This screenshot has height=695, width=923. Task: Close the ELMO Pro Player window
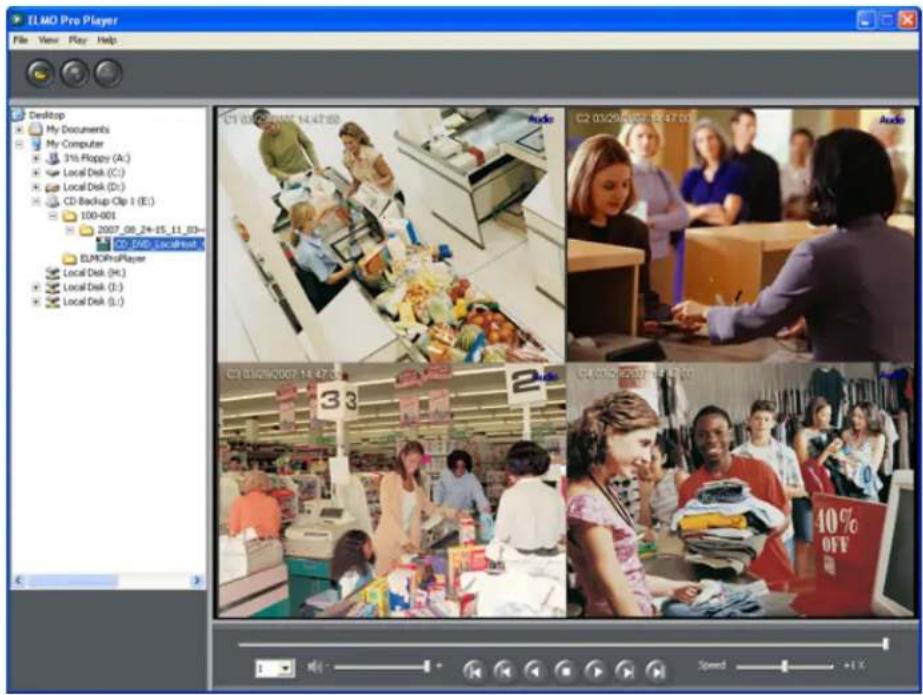click(x=907, y=21)
